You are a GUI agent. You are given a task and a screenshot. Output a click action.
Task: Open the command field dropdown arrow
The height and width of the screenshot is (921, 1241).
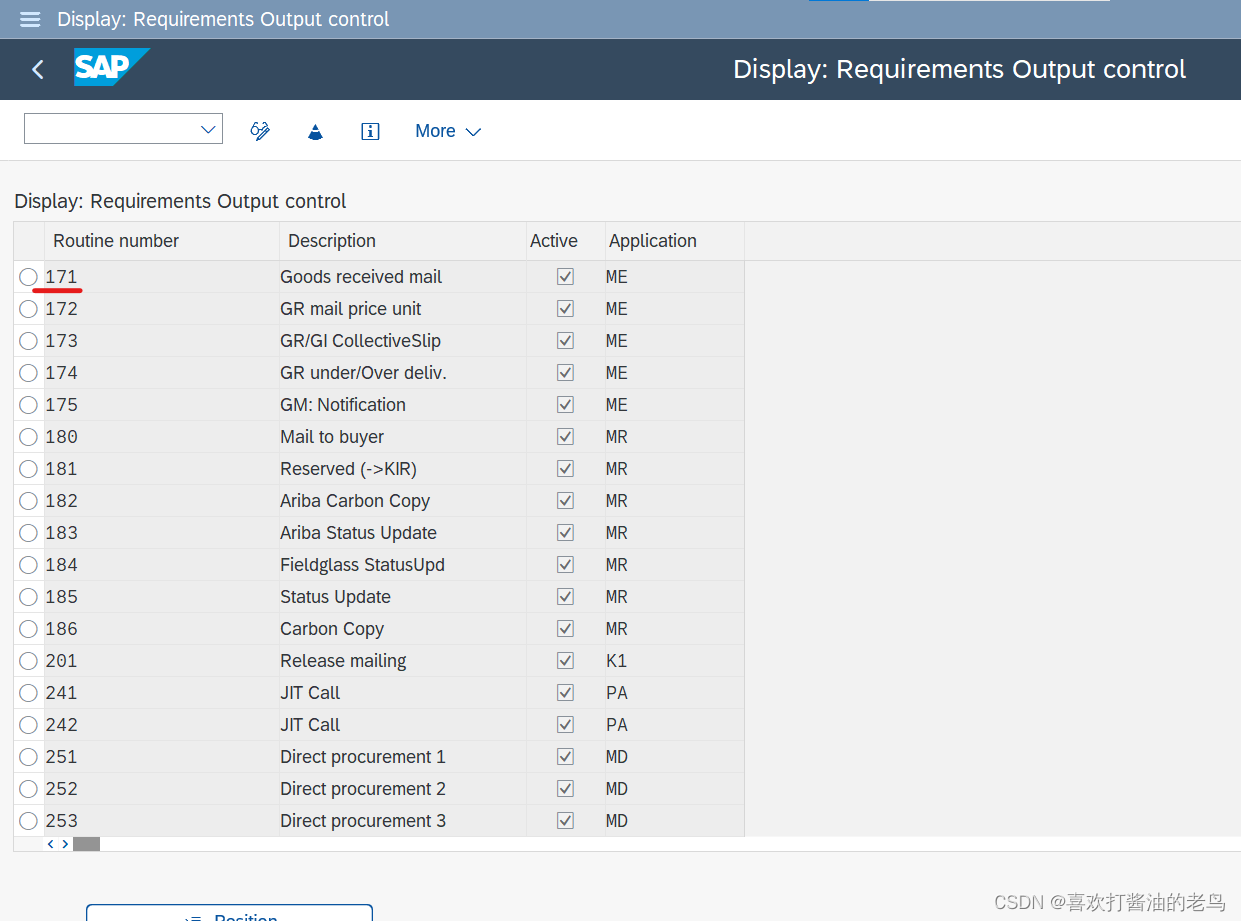tap(208, 128)
